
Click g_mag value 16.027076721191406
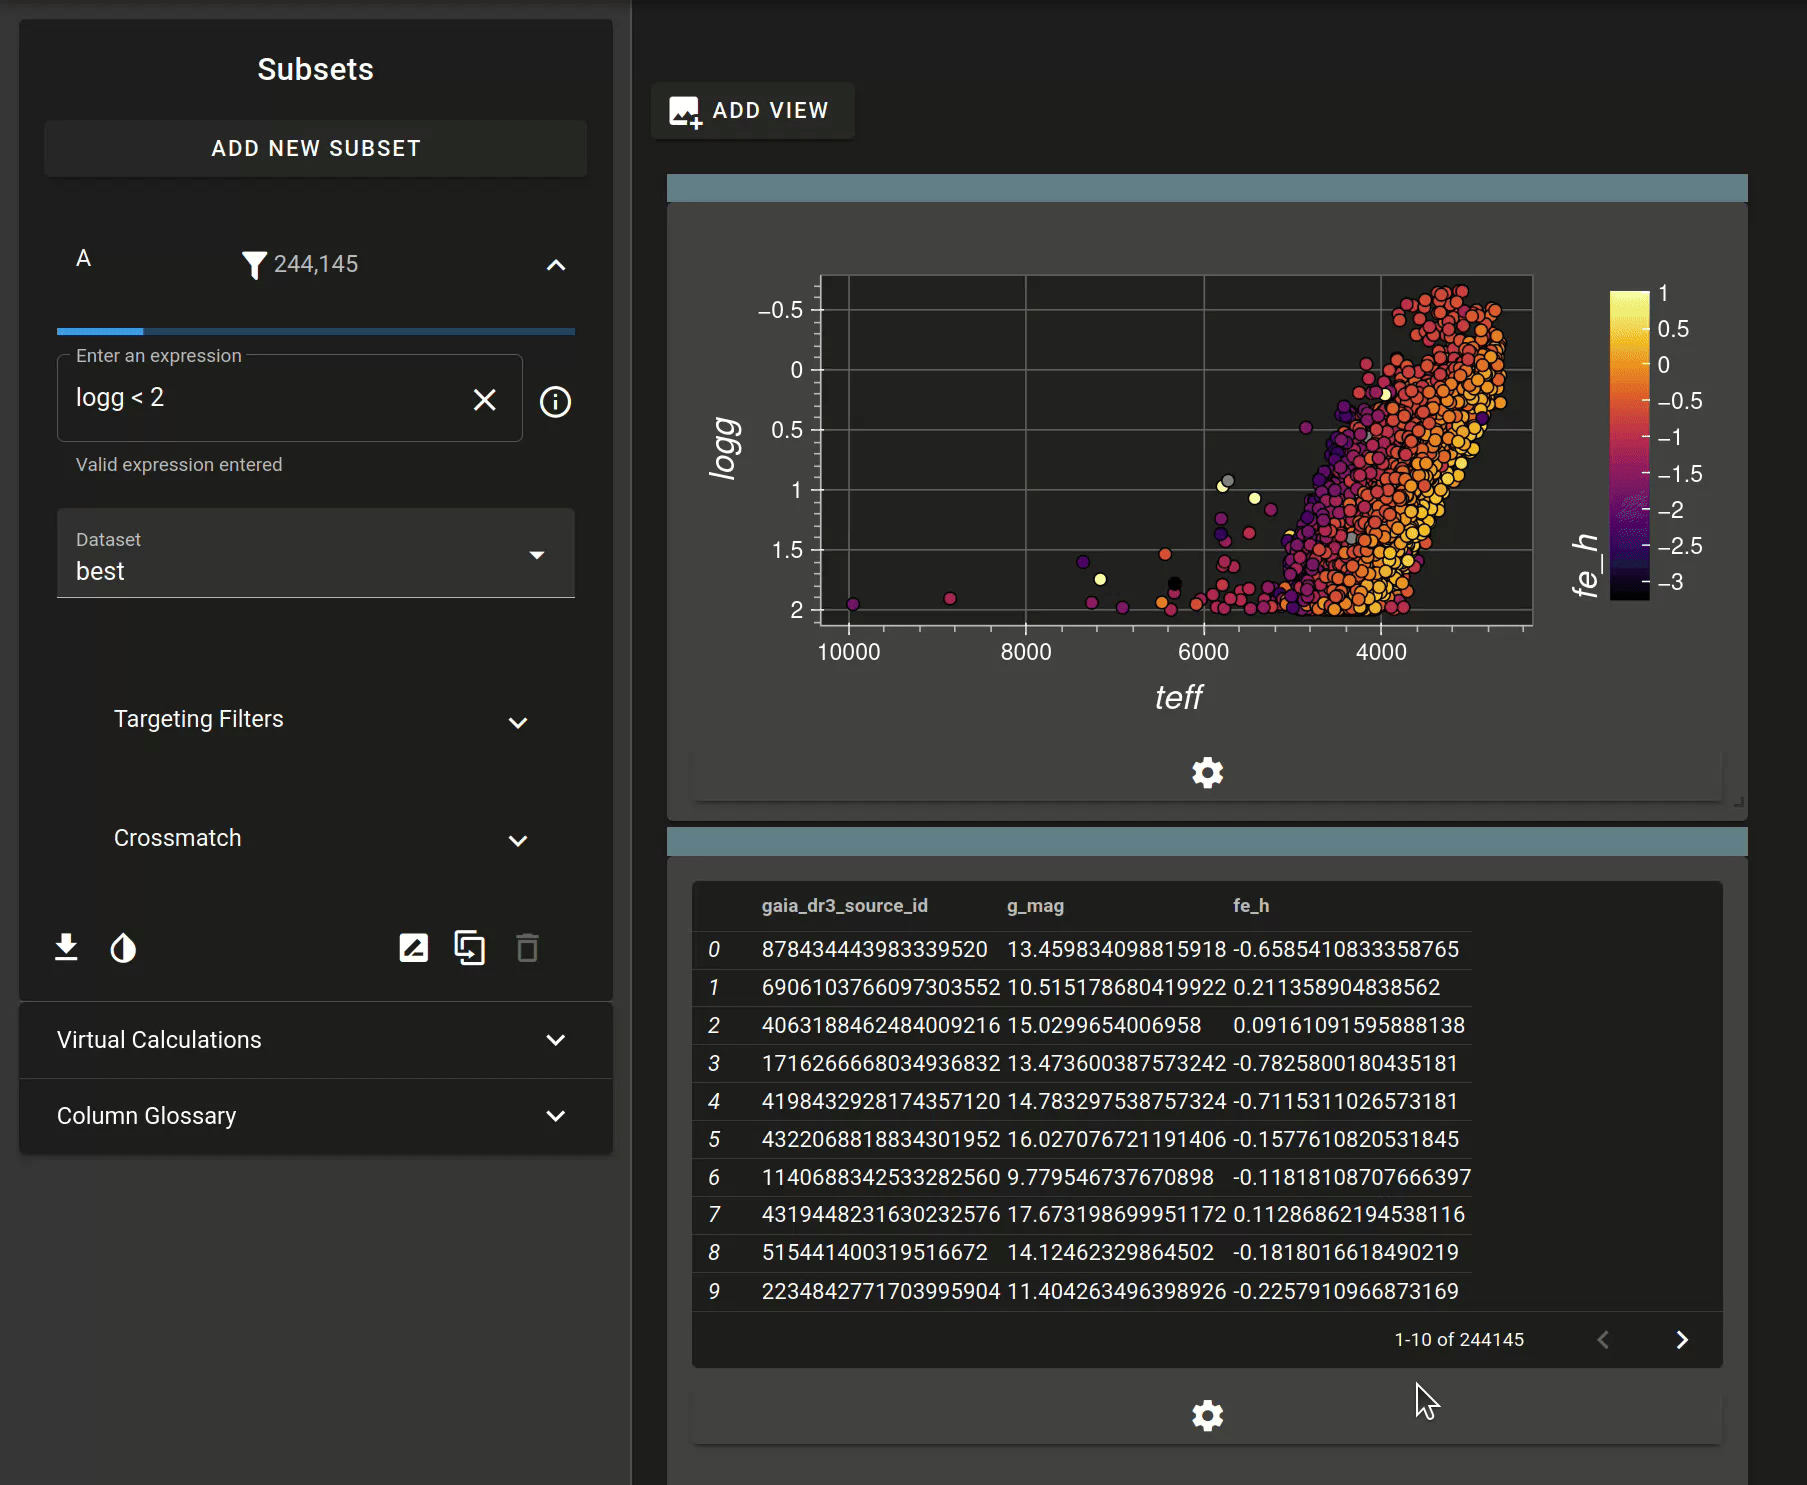coord(1116,1140)
